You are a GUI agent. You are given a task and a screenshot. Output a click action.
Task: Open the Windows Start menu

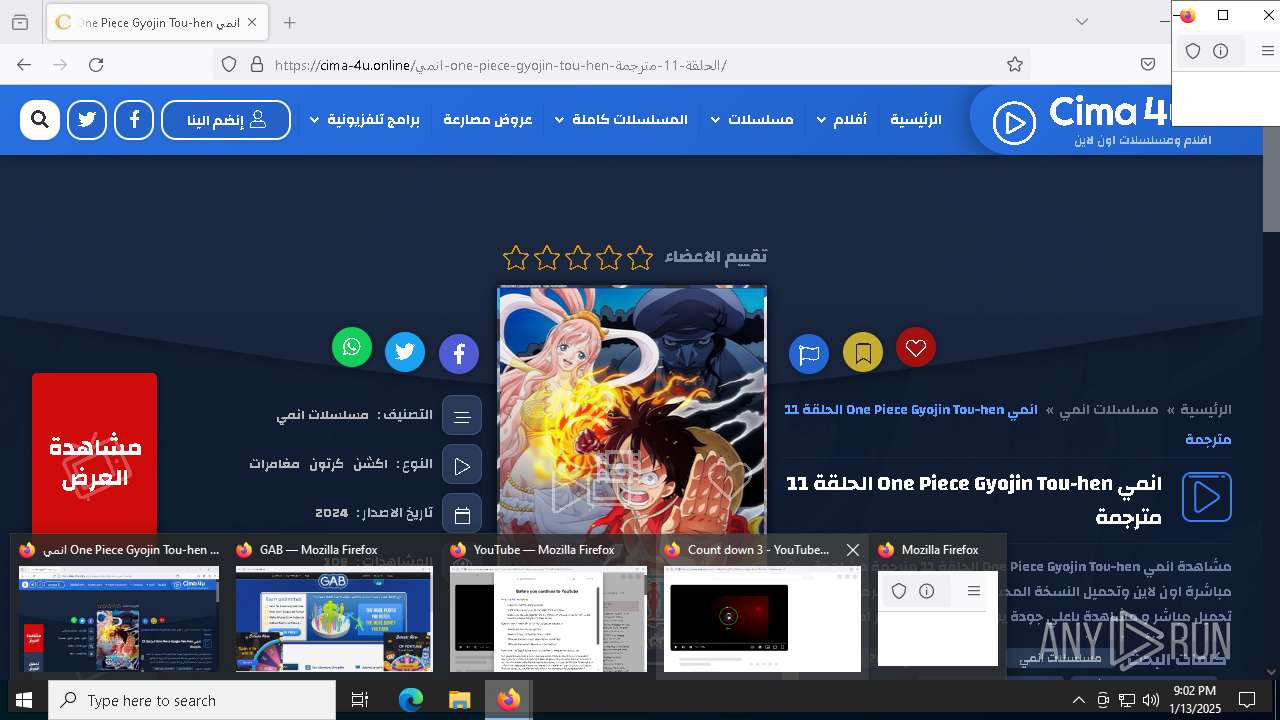24,700
